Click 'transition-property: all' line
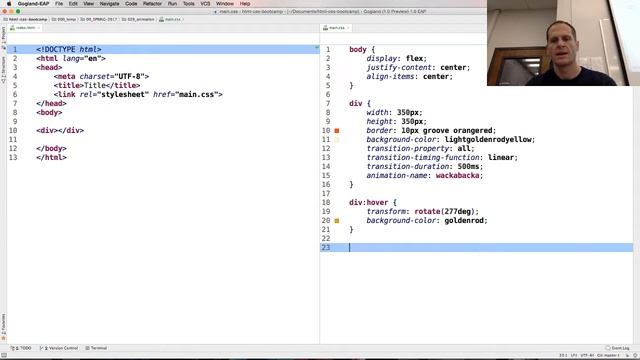The width and height of the screenshot is (640, 360). pos(420,149)
